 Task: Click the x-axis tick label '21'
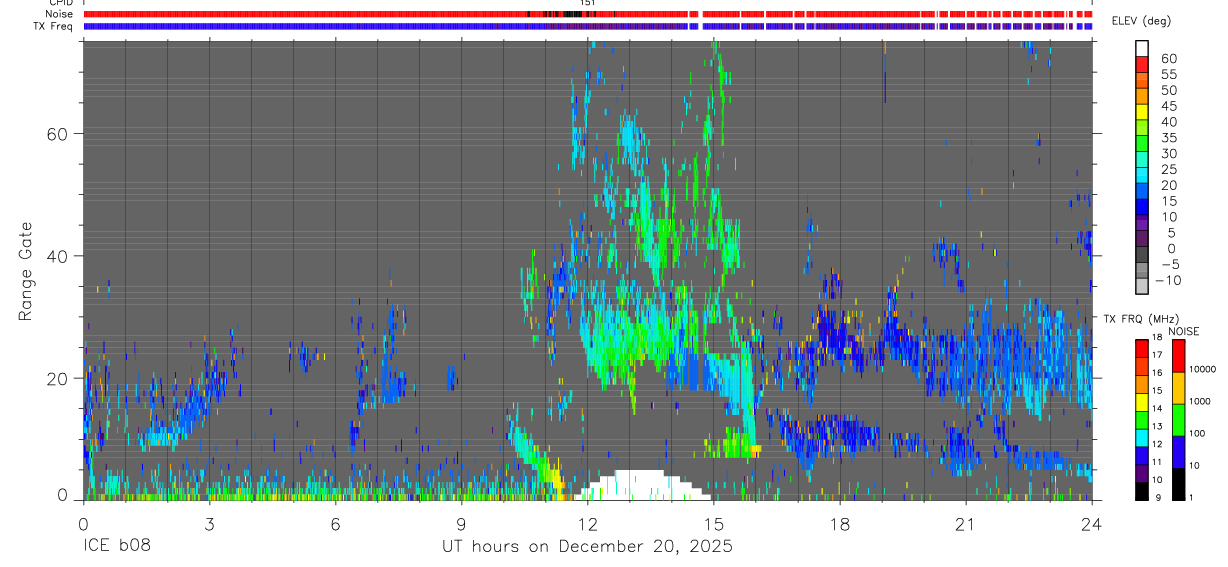click(966, 524)
